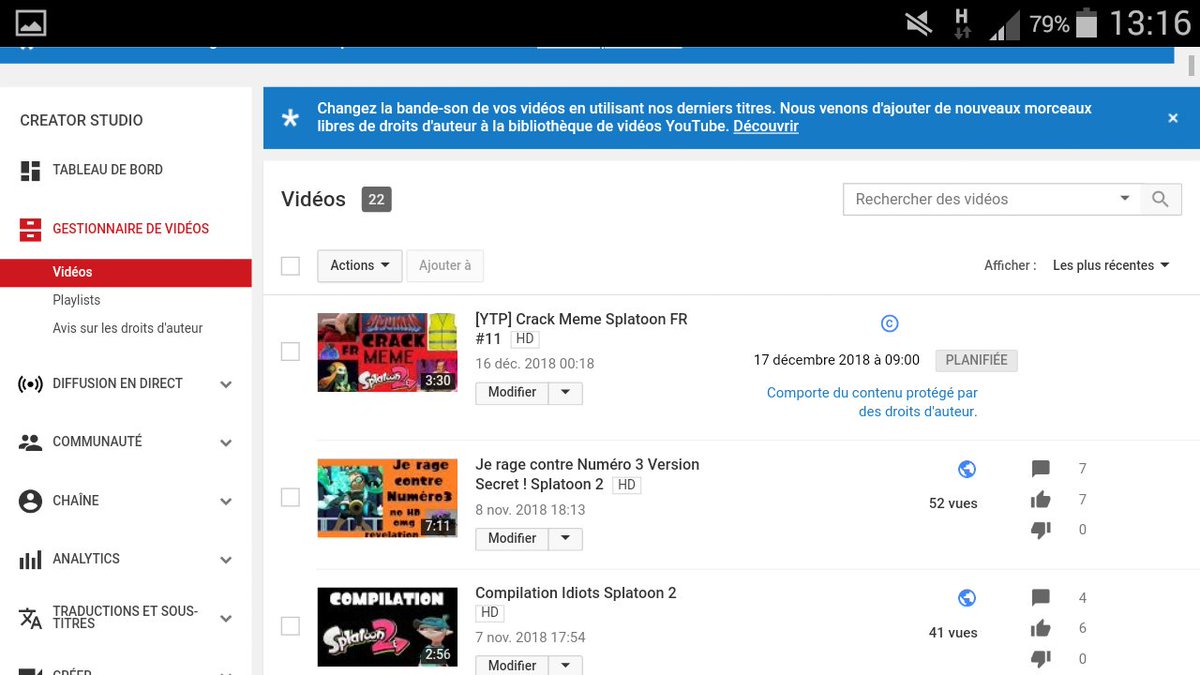Click thumb-down icon on Compilation Idiots video
This screenshot has height=675, width=1200.
point(1041,659)
